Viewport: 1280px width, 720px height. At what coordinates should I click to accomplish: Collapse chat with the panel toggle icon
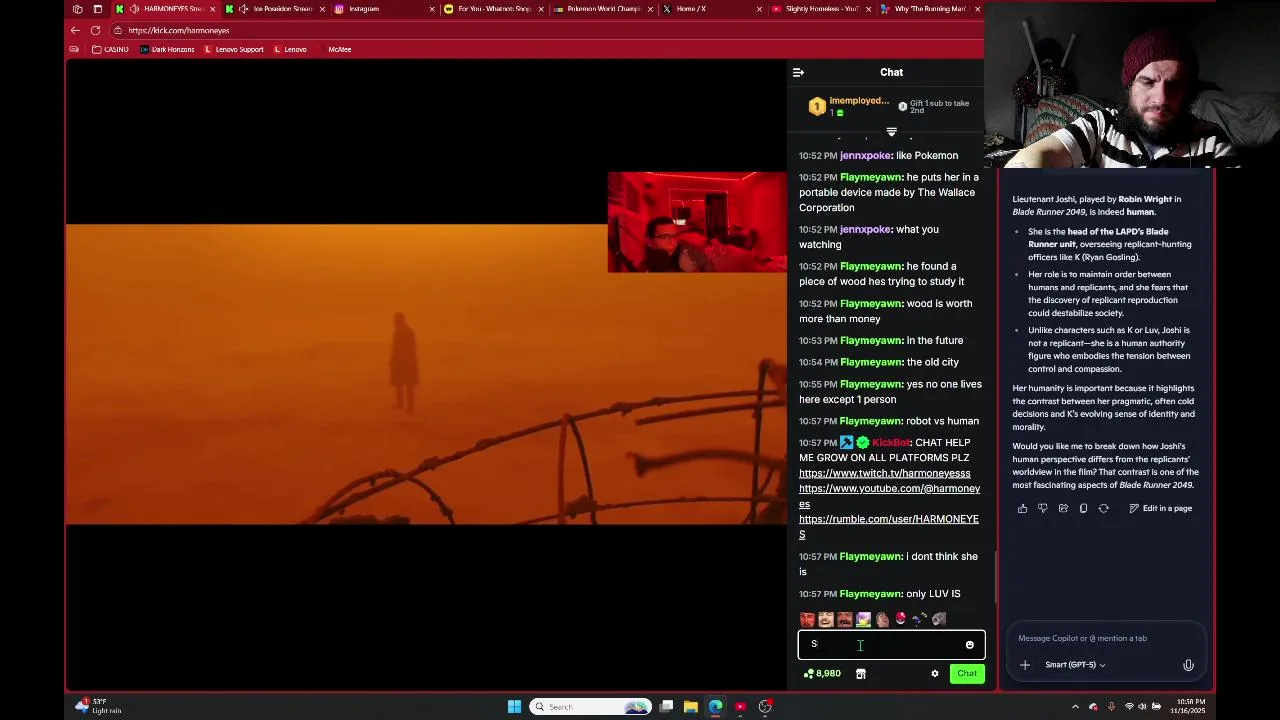pos(798,72)
